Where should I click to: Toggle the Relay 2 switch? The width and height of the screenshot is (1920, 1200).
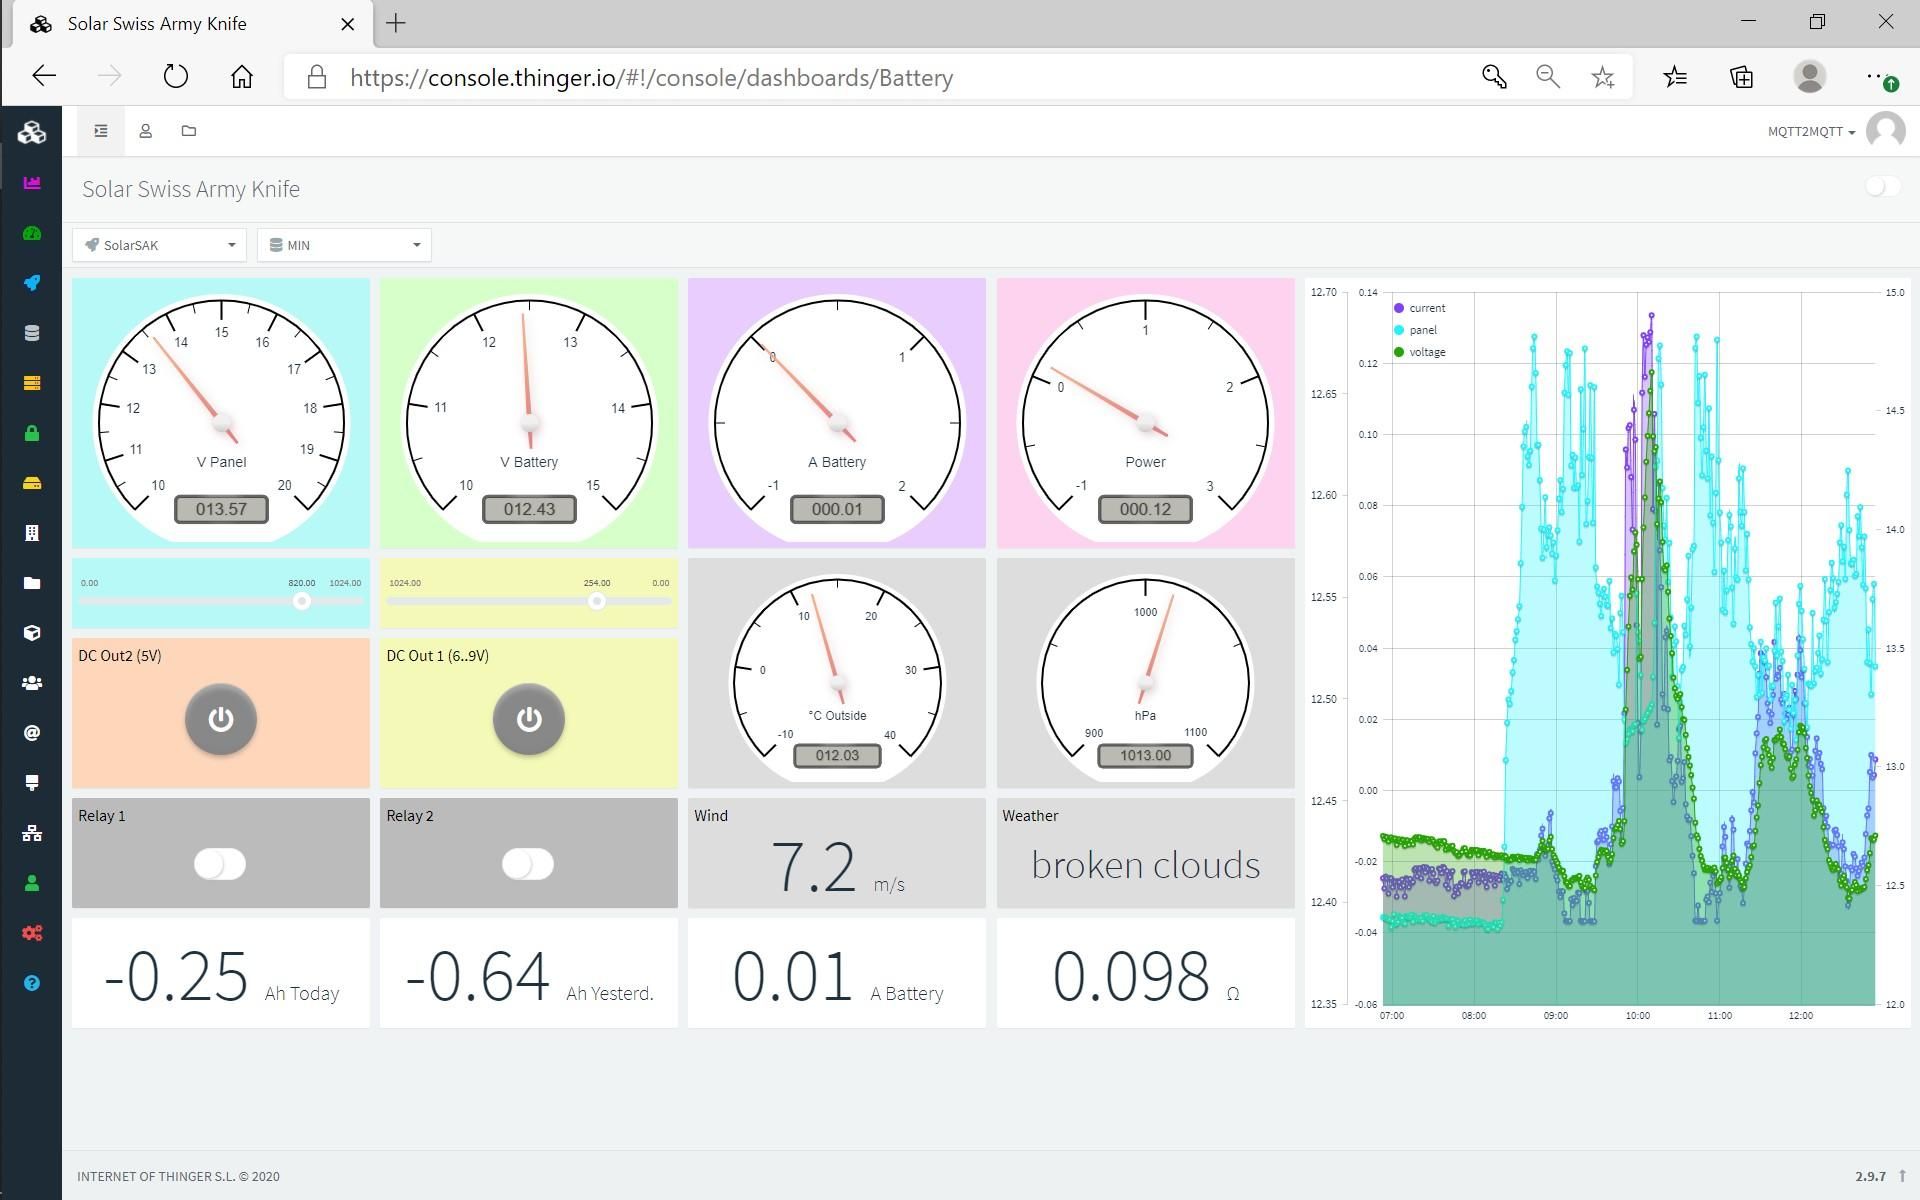point(528,864)
